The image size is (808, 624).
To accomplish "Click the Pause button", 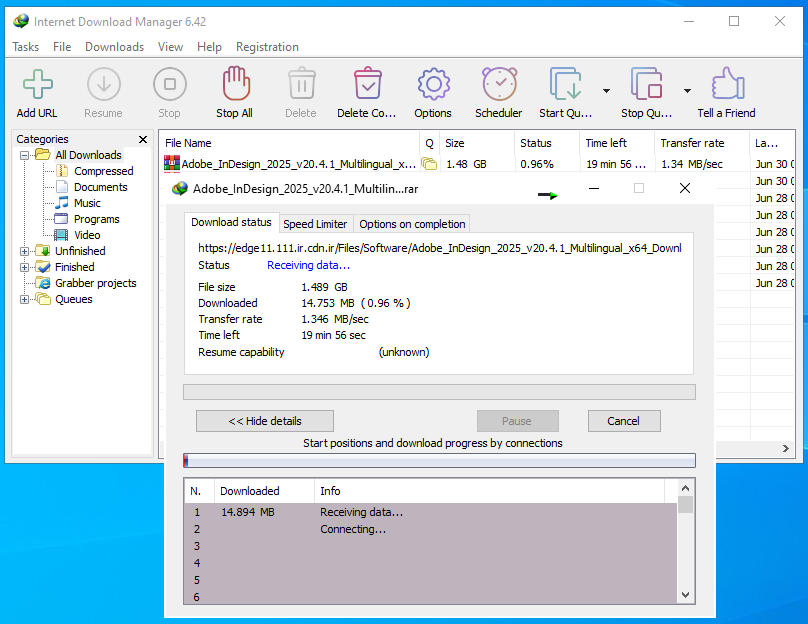I will click(517, 421).
